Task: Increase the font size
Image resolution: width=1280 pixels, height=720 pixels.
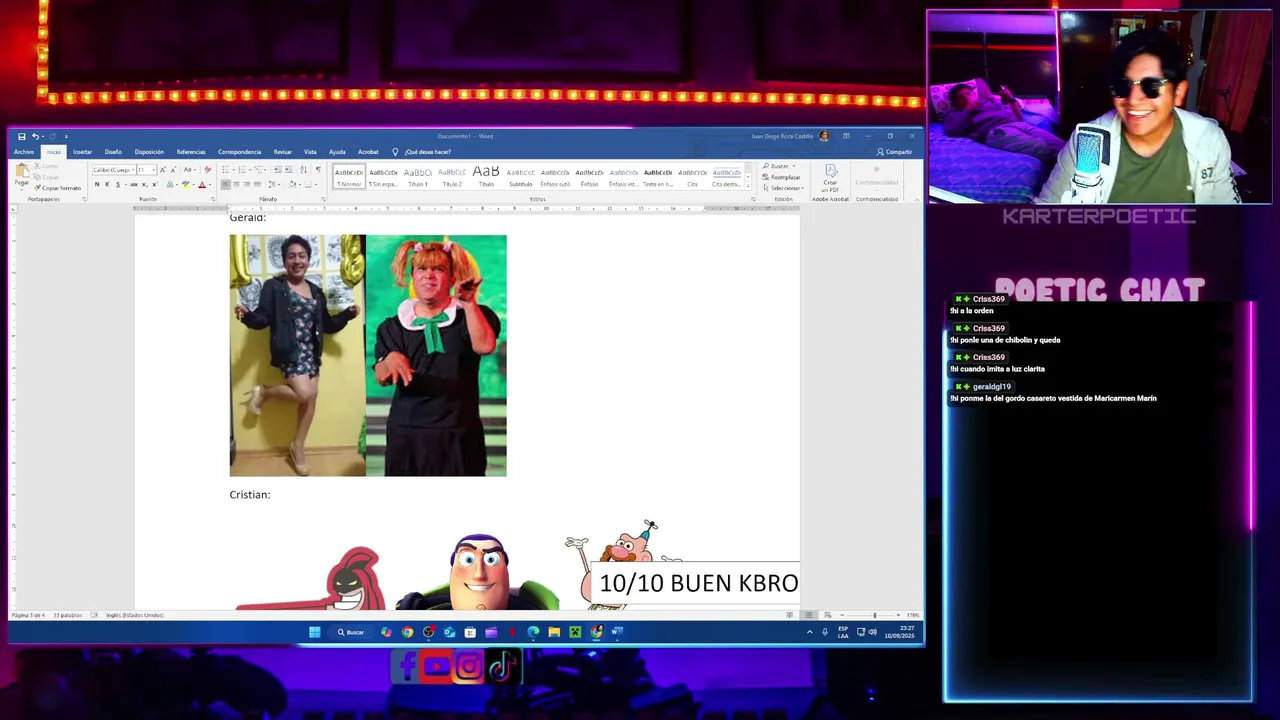Action: (x=162, y=170)
